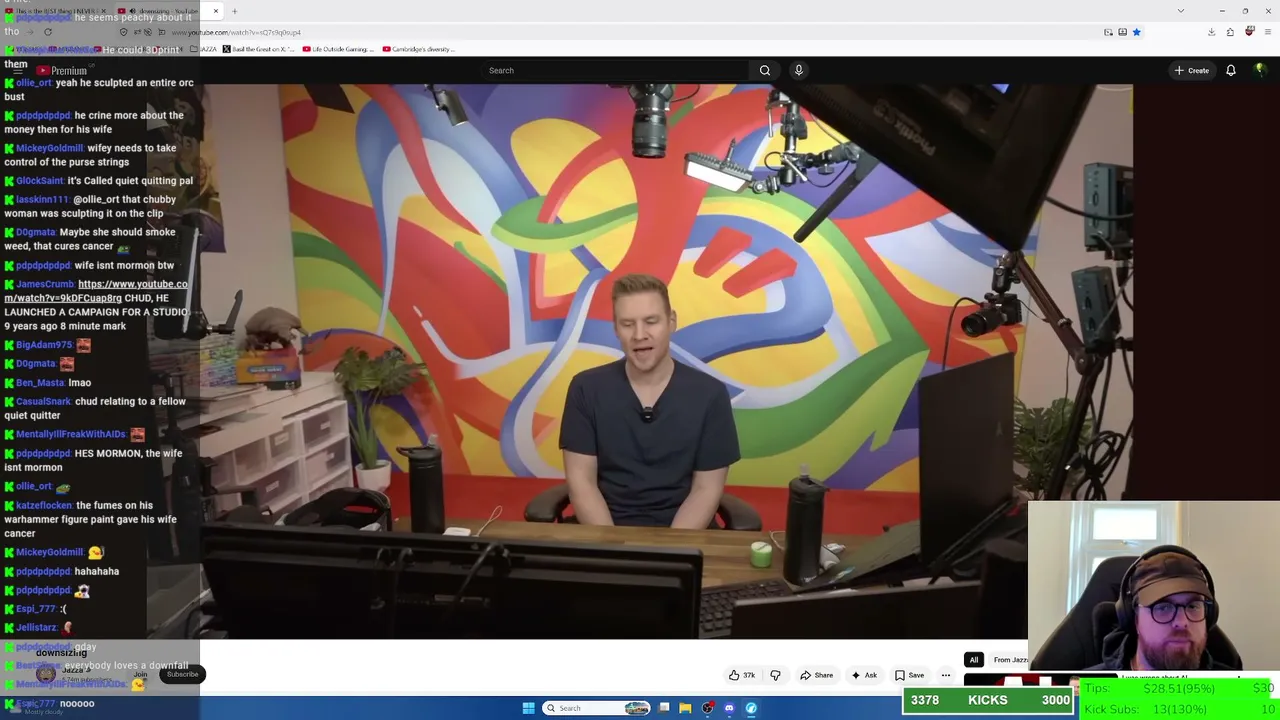The image size is (1280, 720).
Task: Click username CasualSnark in chat
Action: [x=43, y=401]
